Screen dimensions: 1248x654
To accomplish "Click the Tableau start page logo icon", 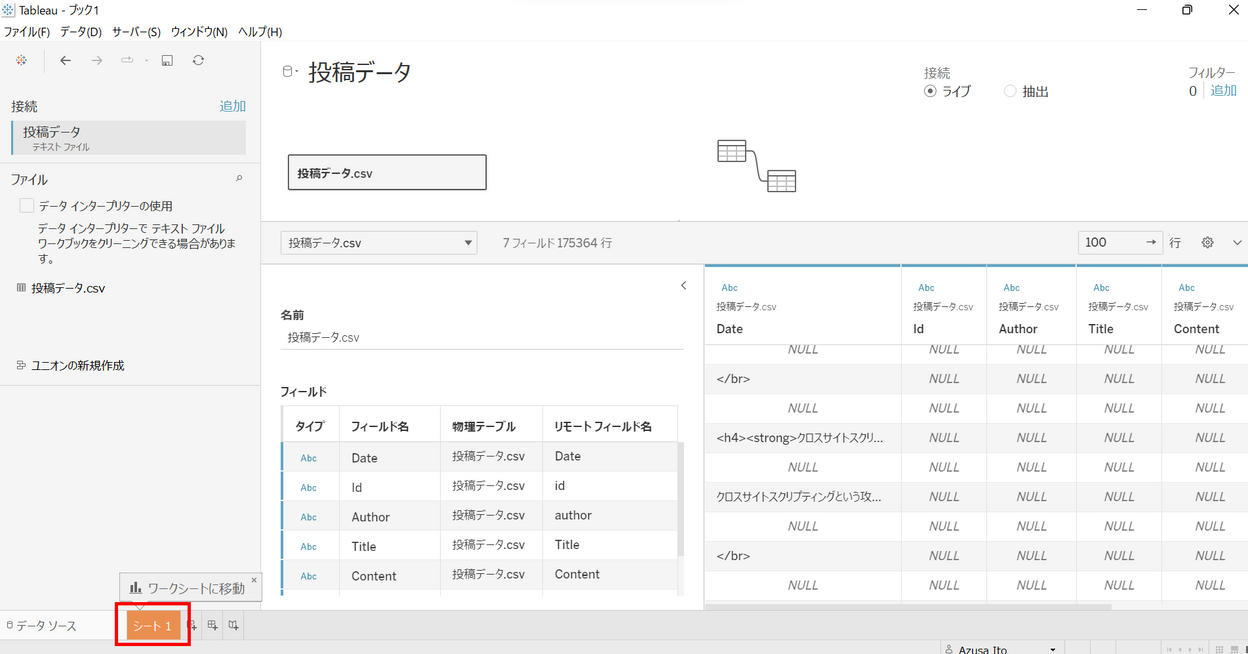I will pos(21,61).
